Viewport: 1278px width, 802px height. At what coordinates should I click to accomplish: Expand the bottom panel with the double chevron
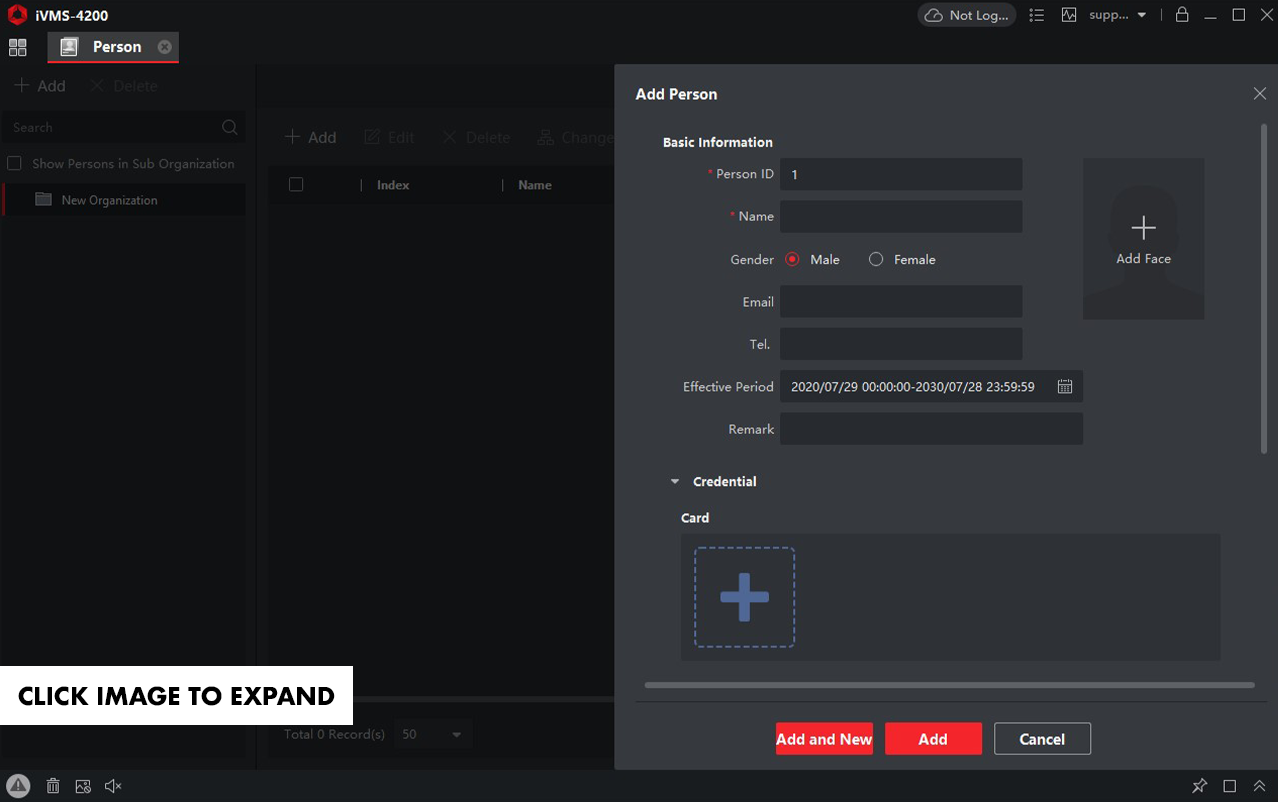(1259, 786)
